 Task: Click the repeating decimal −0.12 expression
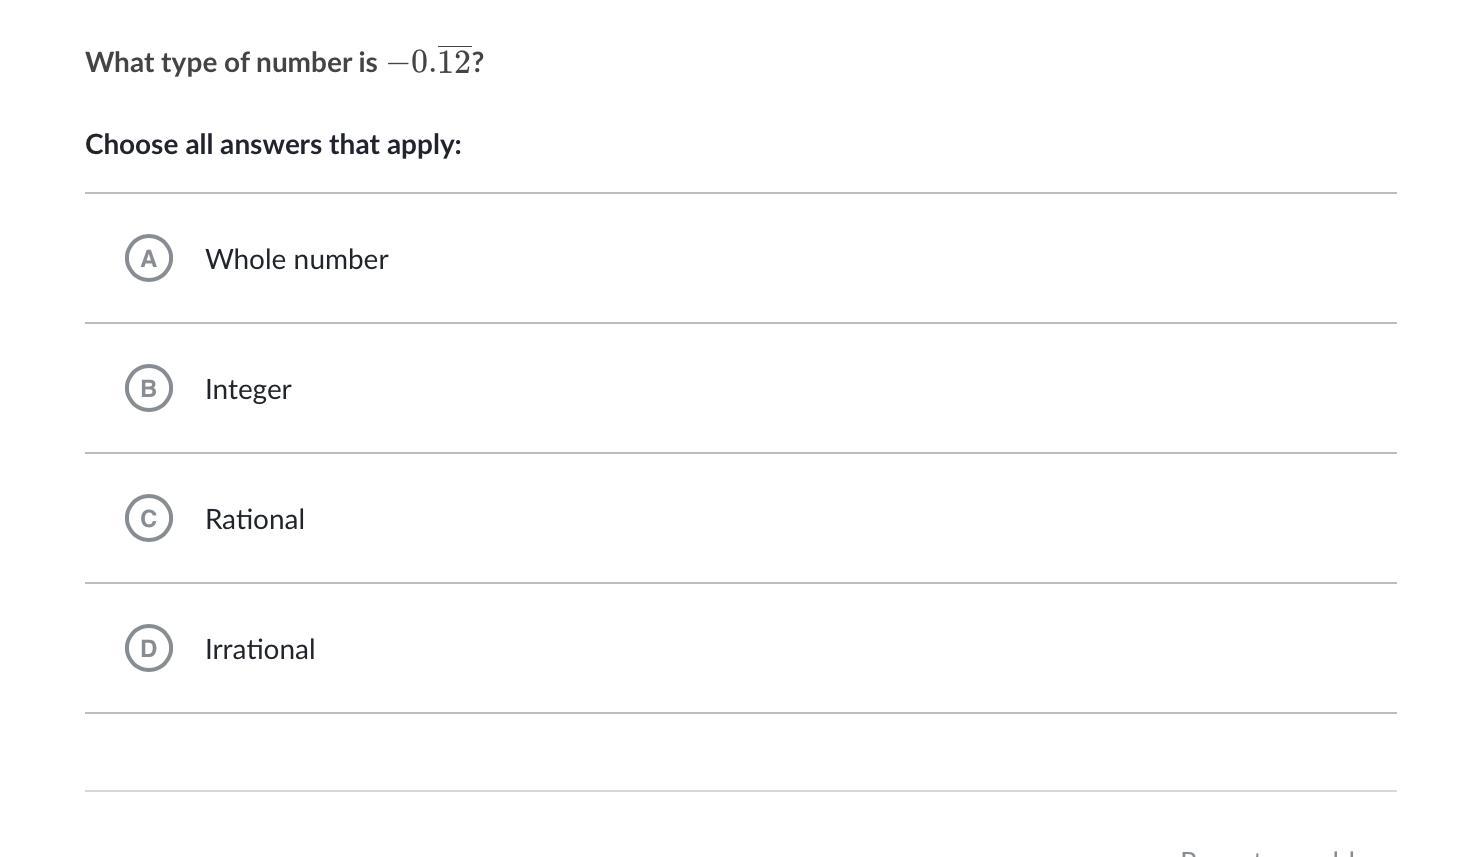(429, 62)
